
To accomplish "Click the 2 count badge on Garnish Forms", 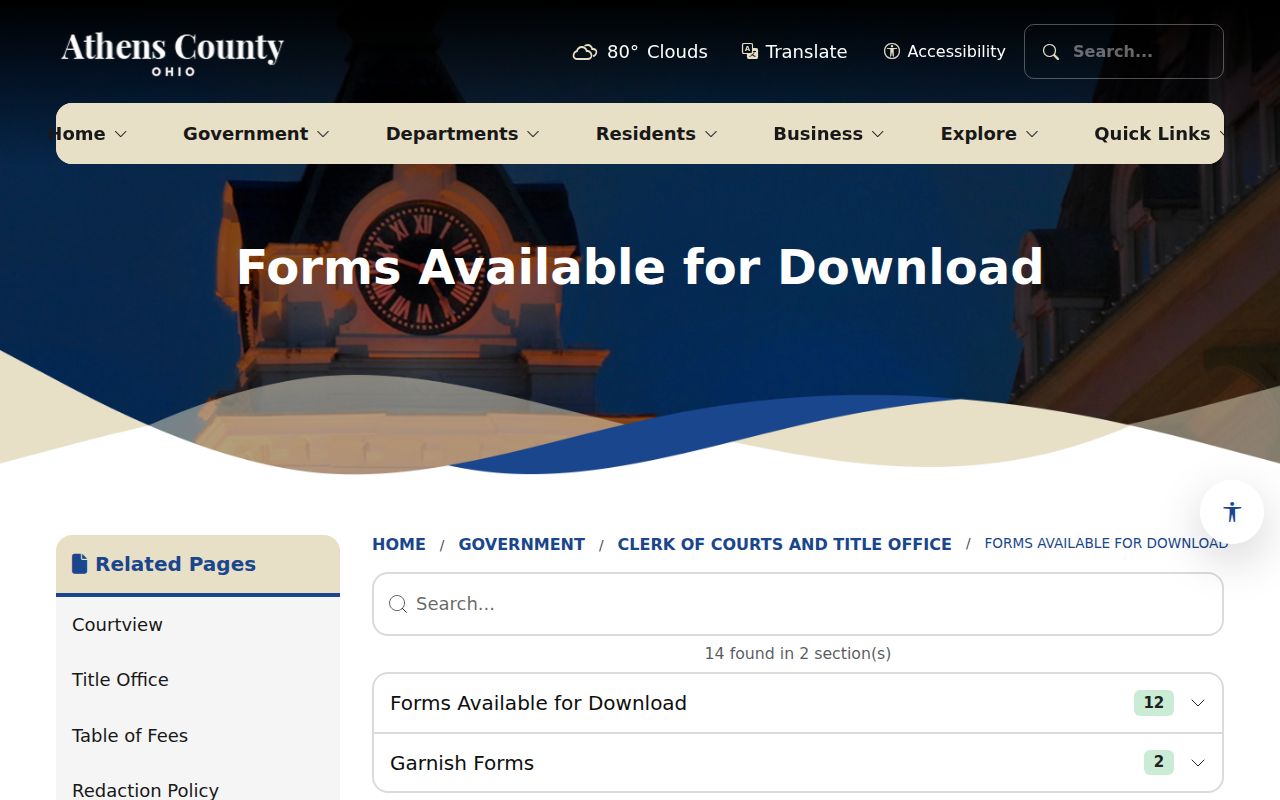I will click(1159, 763).
